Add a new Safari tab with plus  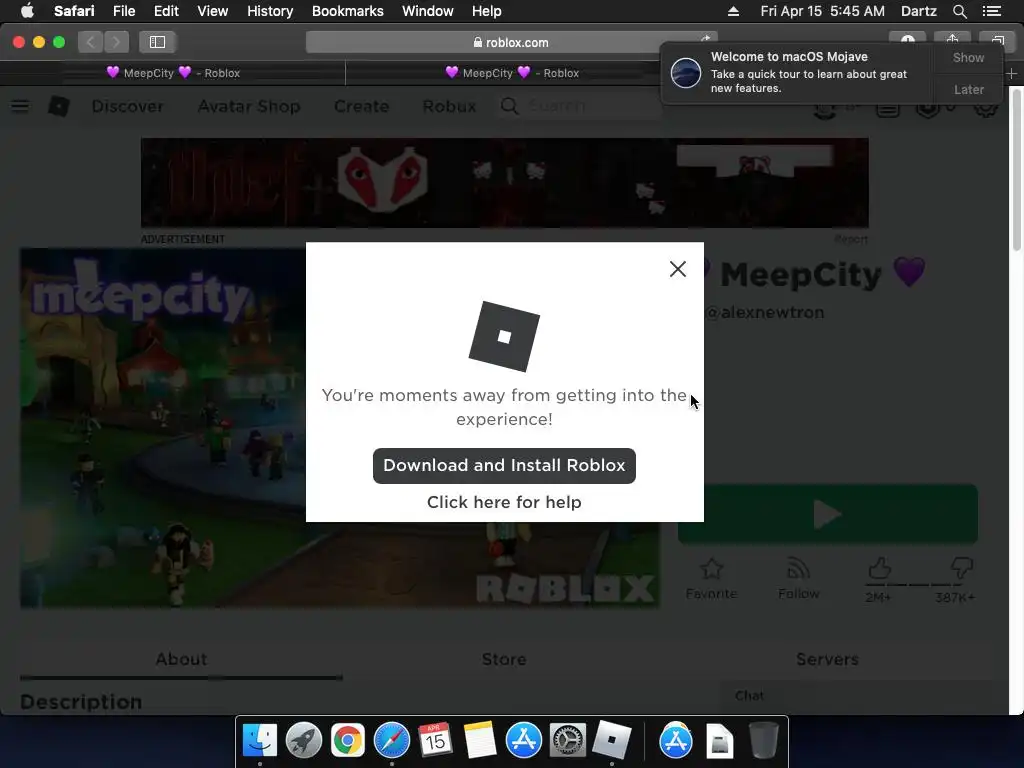(x=1011, y=73)
